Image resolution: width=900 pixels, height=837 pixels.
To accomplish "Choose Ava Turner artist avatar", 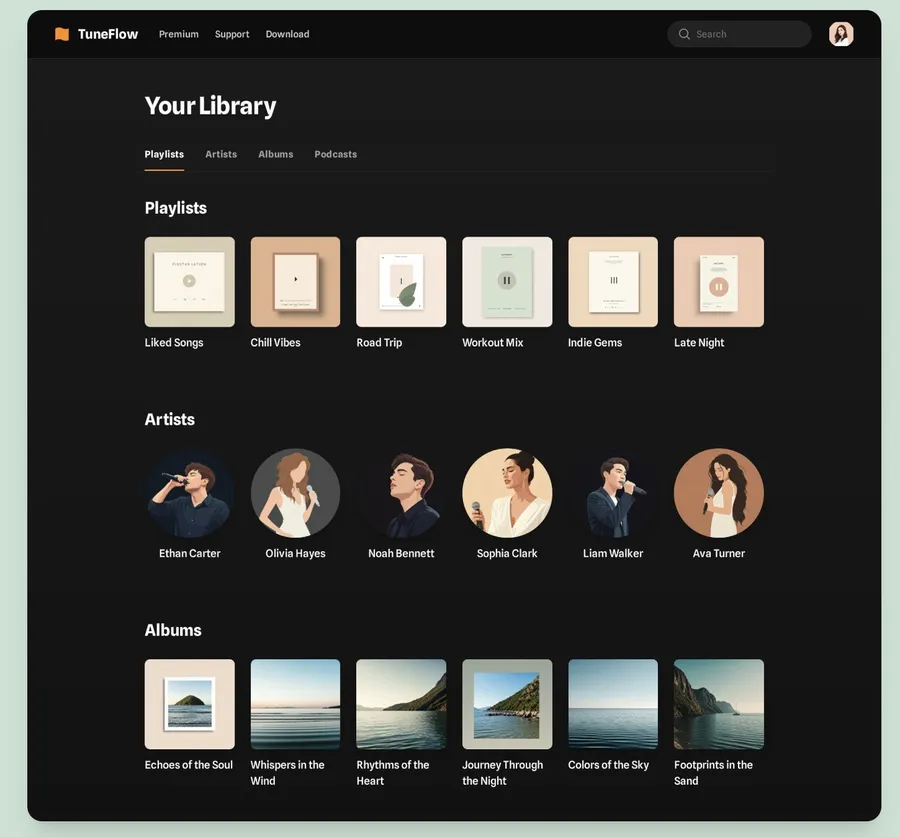I will [x=718, y=493].
